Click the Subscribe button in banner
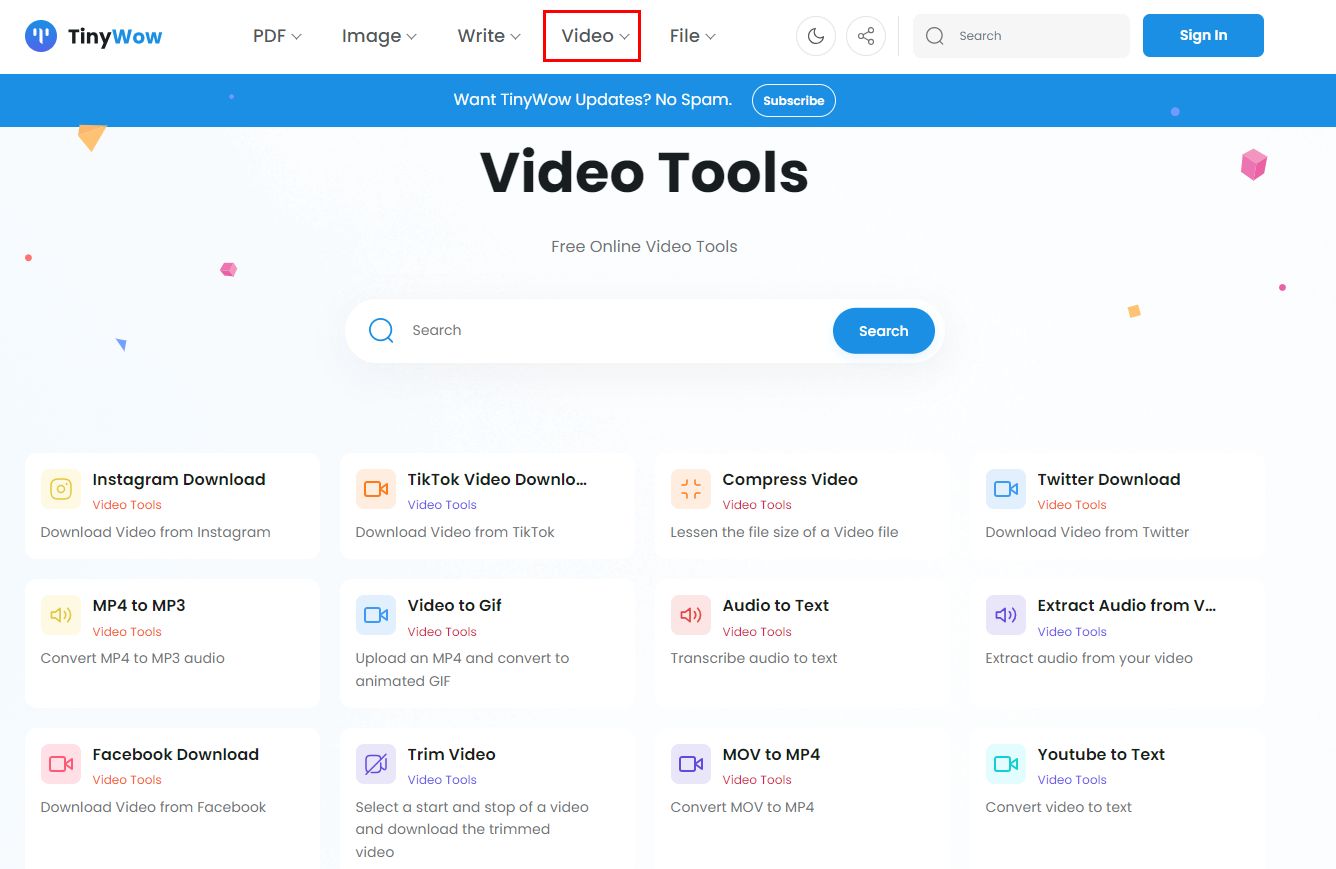Screen dimensions: 1336x869 [794, 100]
